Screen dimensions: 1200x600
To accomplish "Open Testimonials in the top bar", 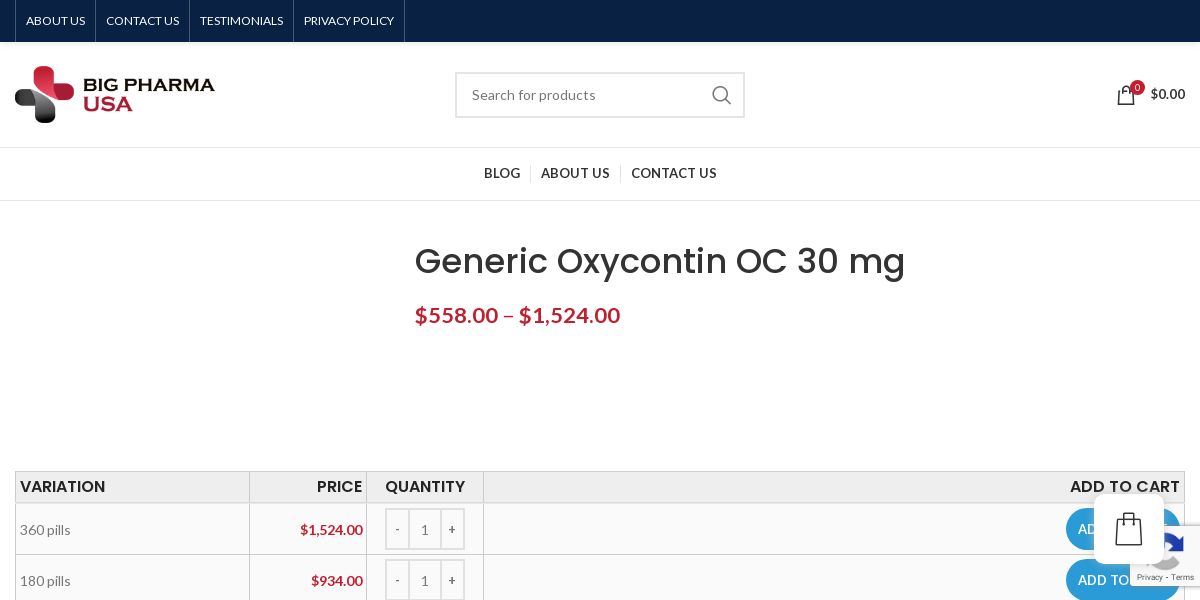I will (241, 21).
